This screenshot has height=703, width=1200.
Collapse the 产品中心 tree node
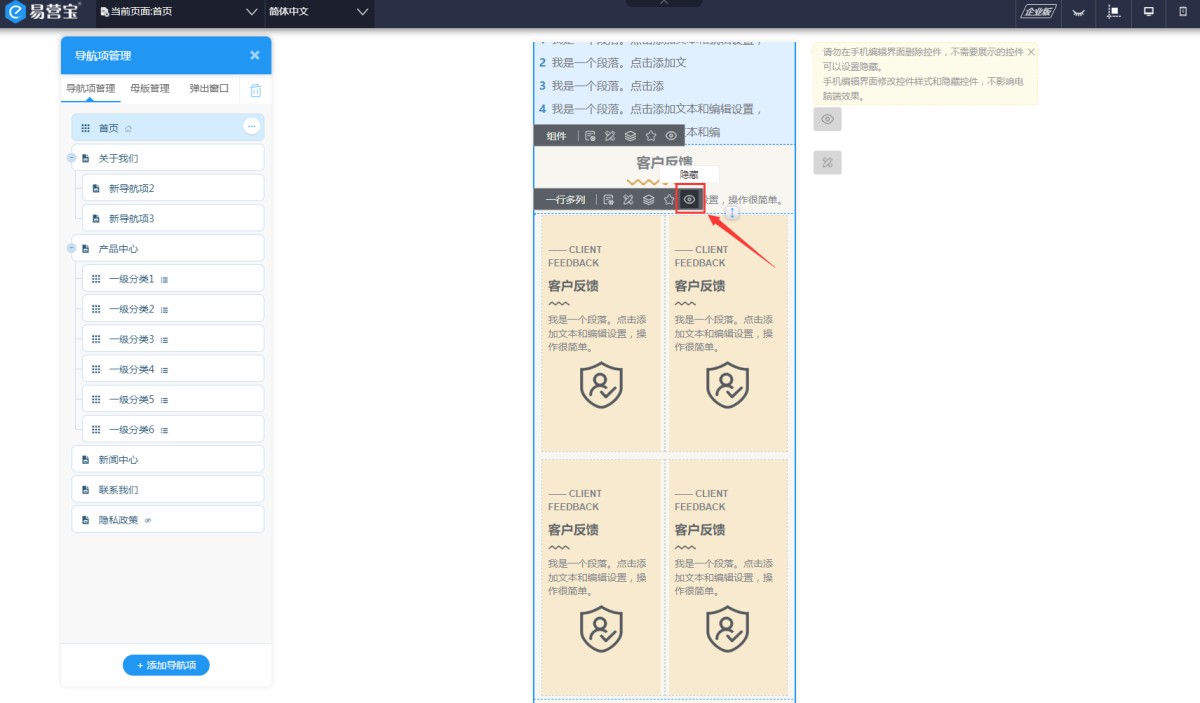click(x=71, y=248)
